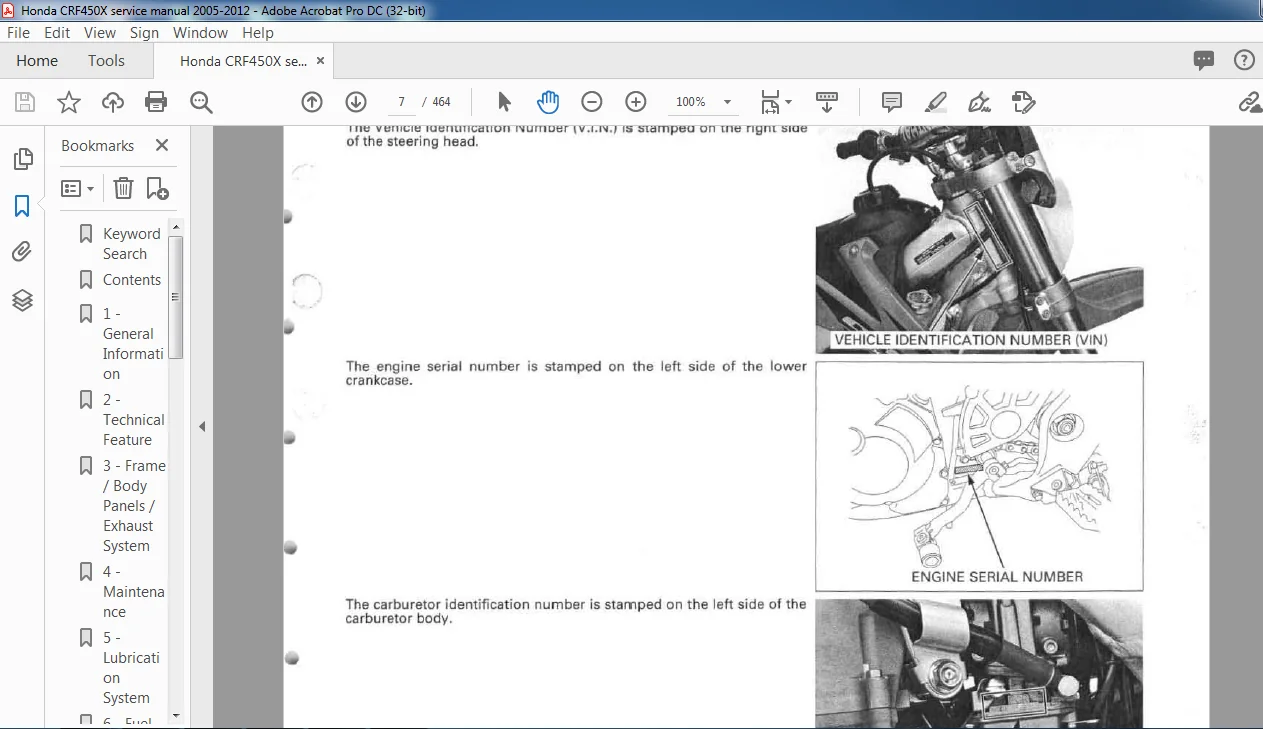Zoom out with minus icon

pyautogui.click(x=592, y=102)
